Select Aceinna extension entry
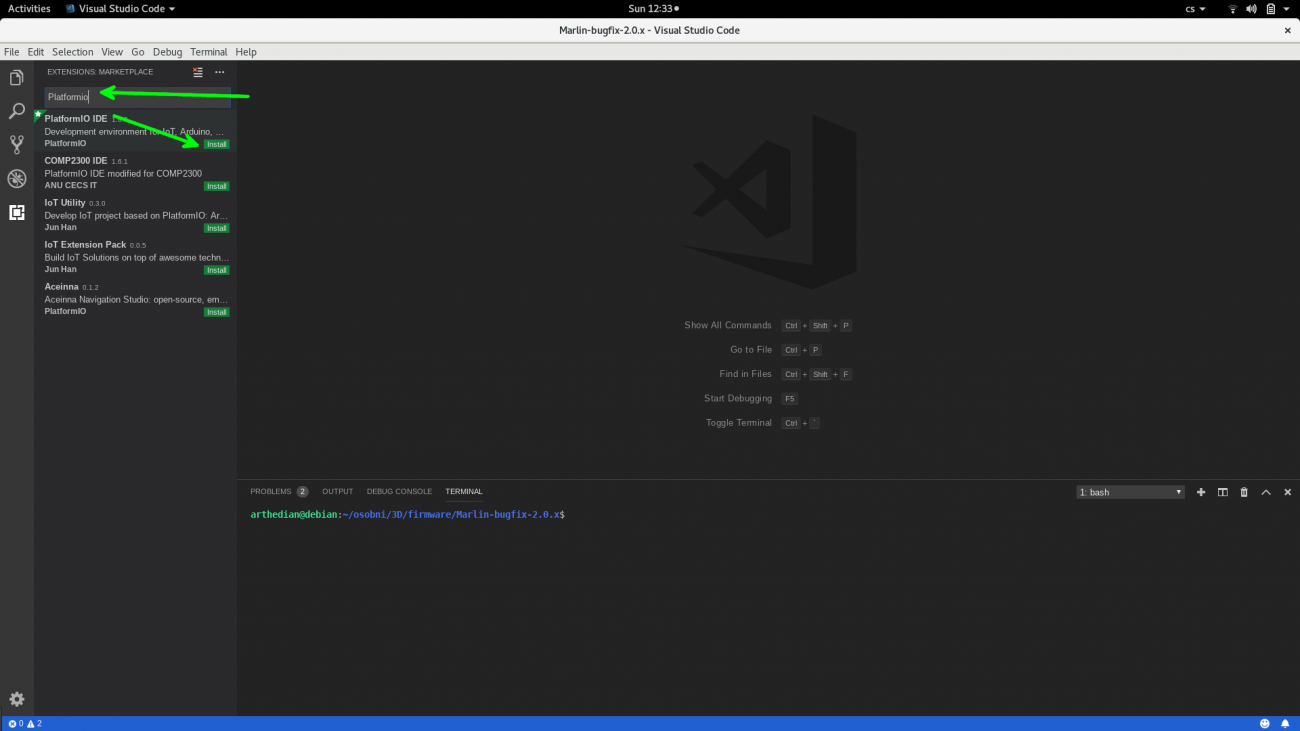 (136, 298)
